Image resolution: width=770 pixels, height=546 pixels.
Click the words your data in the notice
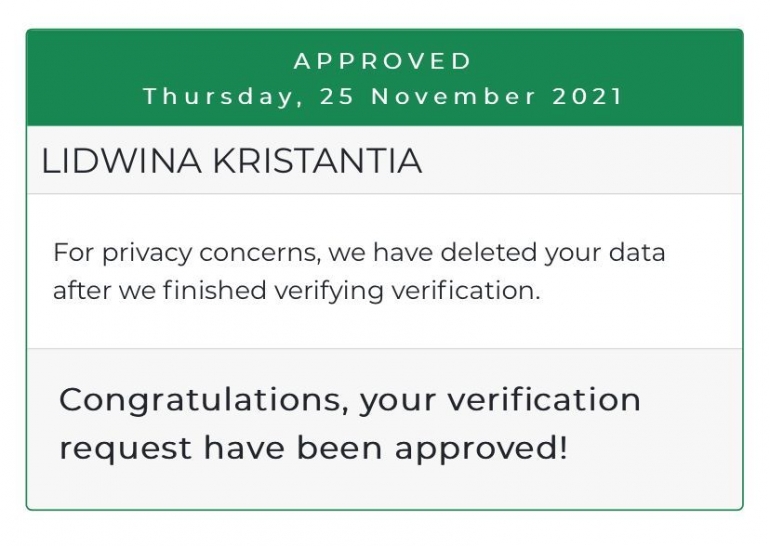point(605,253)
